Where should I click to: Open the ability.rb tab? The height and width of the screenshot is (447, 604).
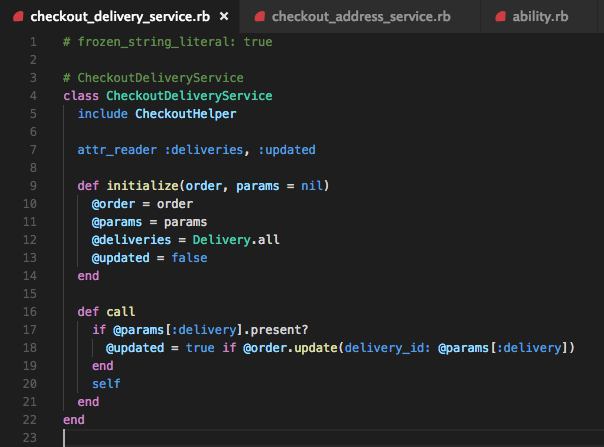coord(539,17)
